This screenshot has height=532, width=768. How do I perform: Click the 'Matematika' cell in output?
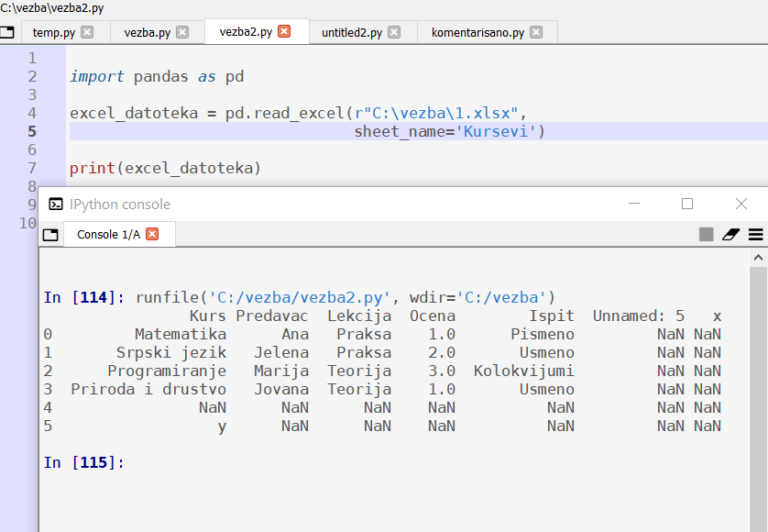pos(180,334)
